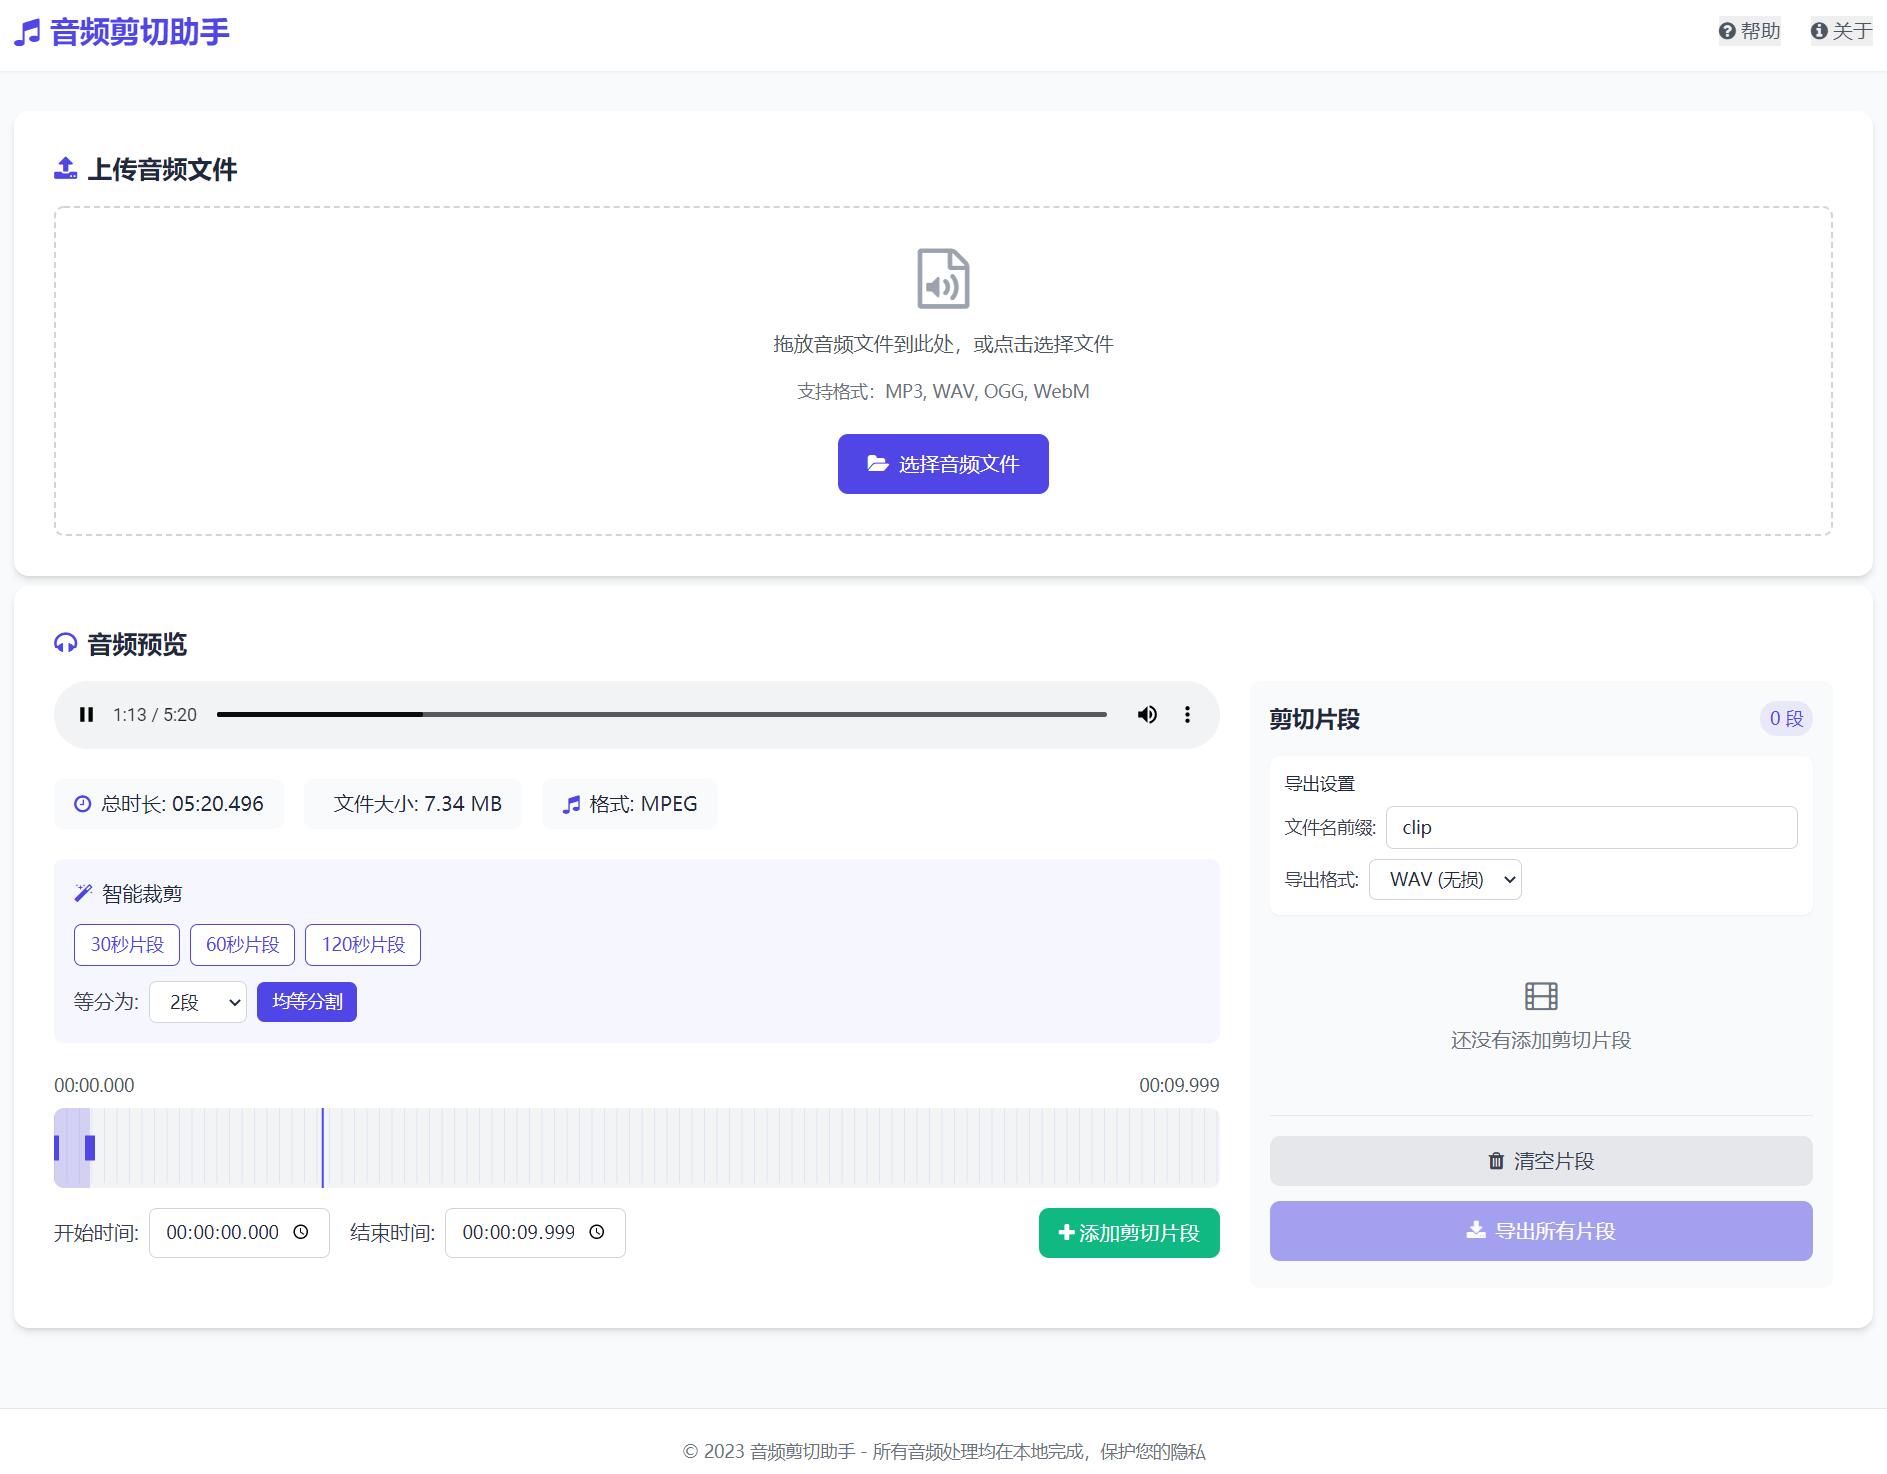The height and width of the screenshot is (1474, 1887).
Task: Open audio player more options menu
Action: click(1187, 715)
